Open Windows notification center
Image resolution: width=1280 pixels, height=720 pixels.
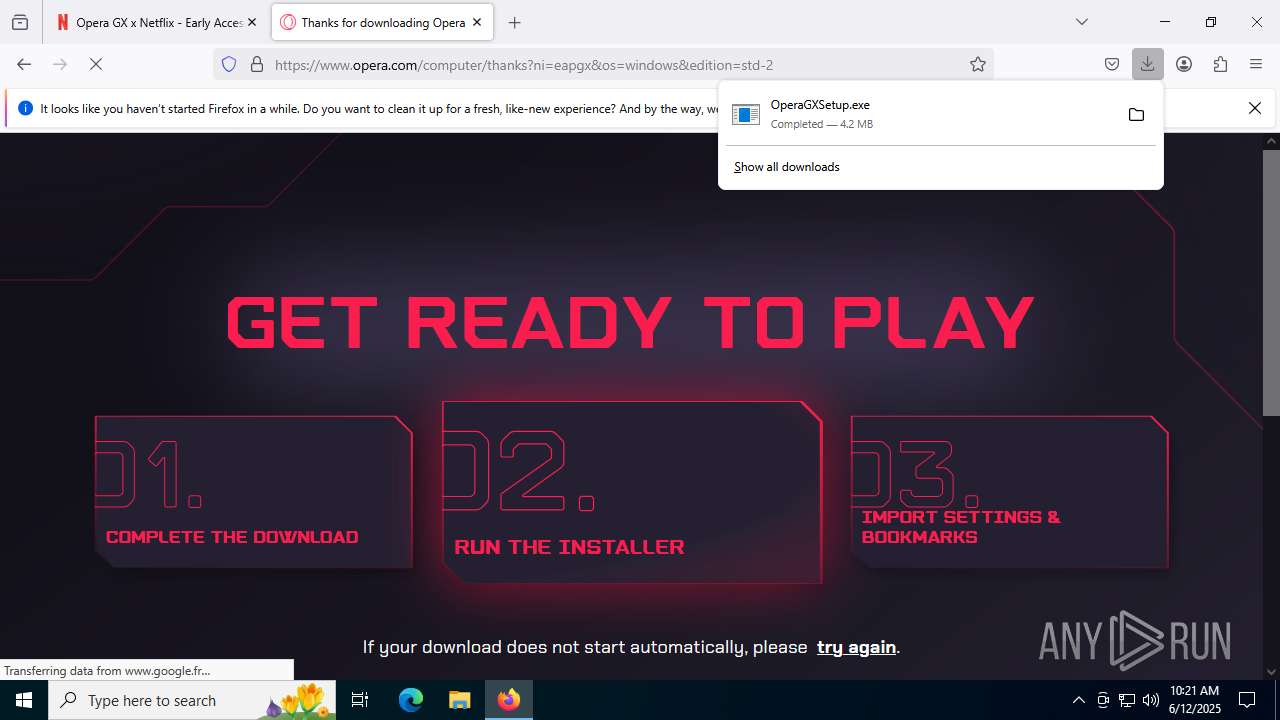coord(1247,700)
